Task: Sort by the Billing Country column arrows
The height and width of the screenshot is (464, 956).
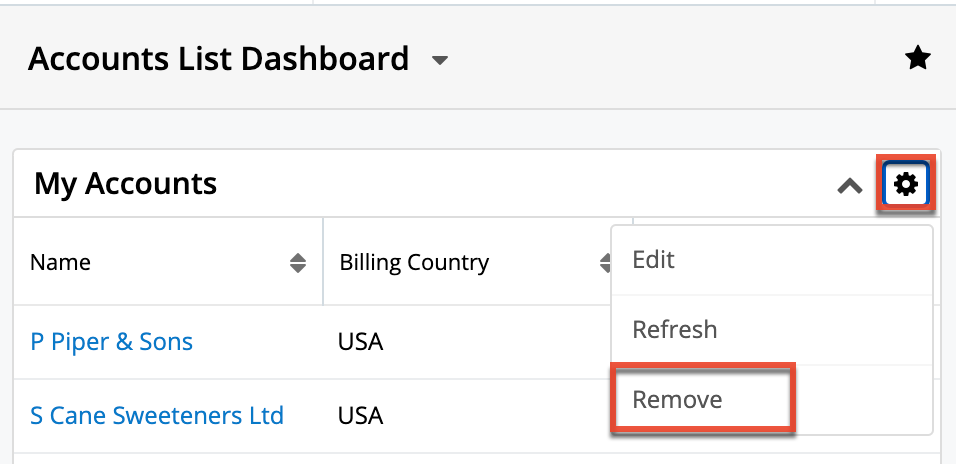Action: pos(605,263)
